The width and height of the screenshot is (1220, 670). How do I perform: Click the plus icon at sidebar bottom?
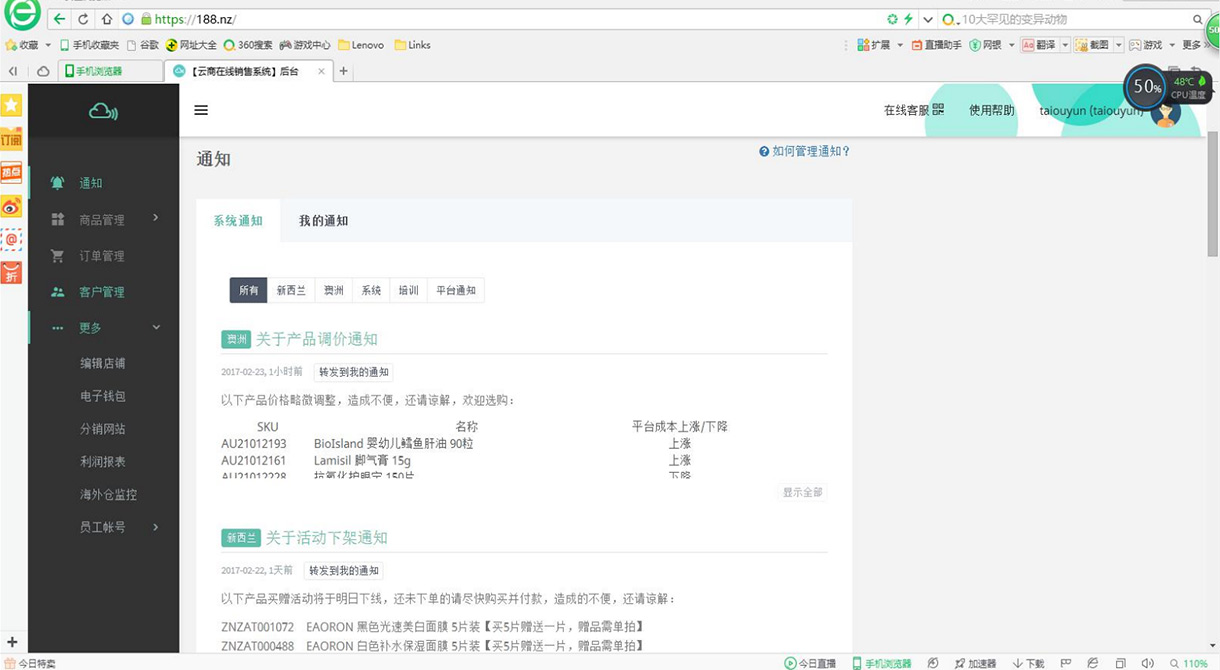(x=12, y=642)
